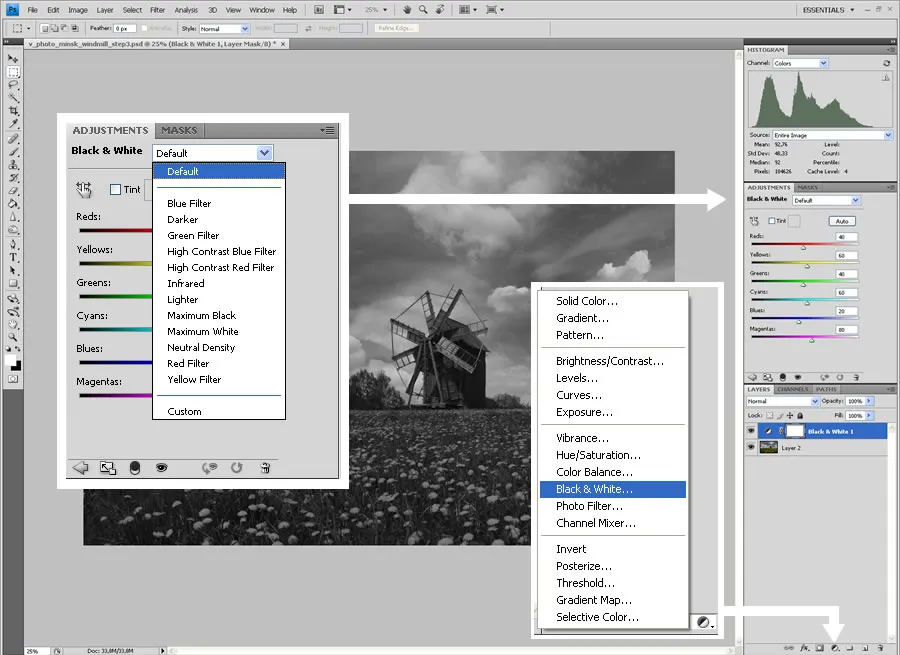Viewport: 900px width, 655px height.
Task: Select the Lasso tool in the toolbox
Action: (13, 85)
